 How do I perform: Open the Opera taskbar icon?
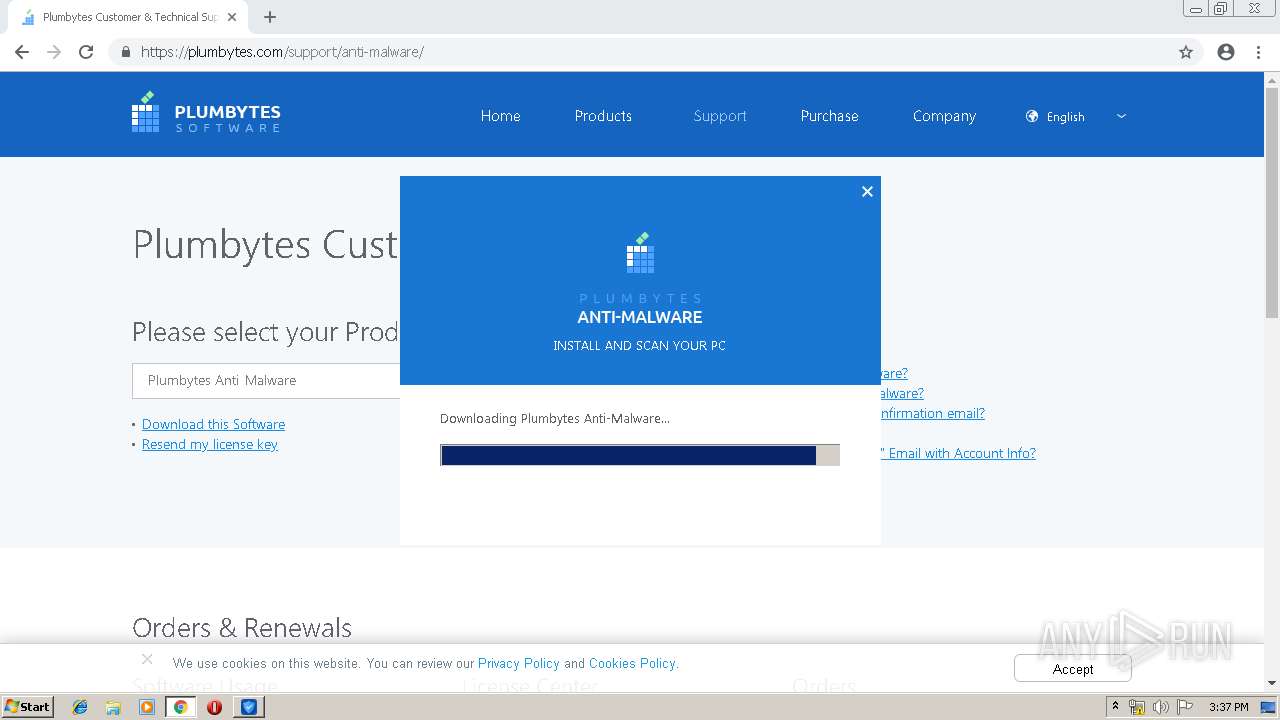(x=214, y=707)
